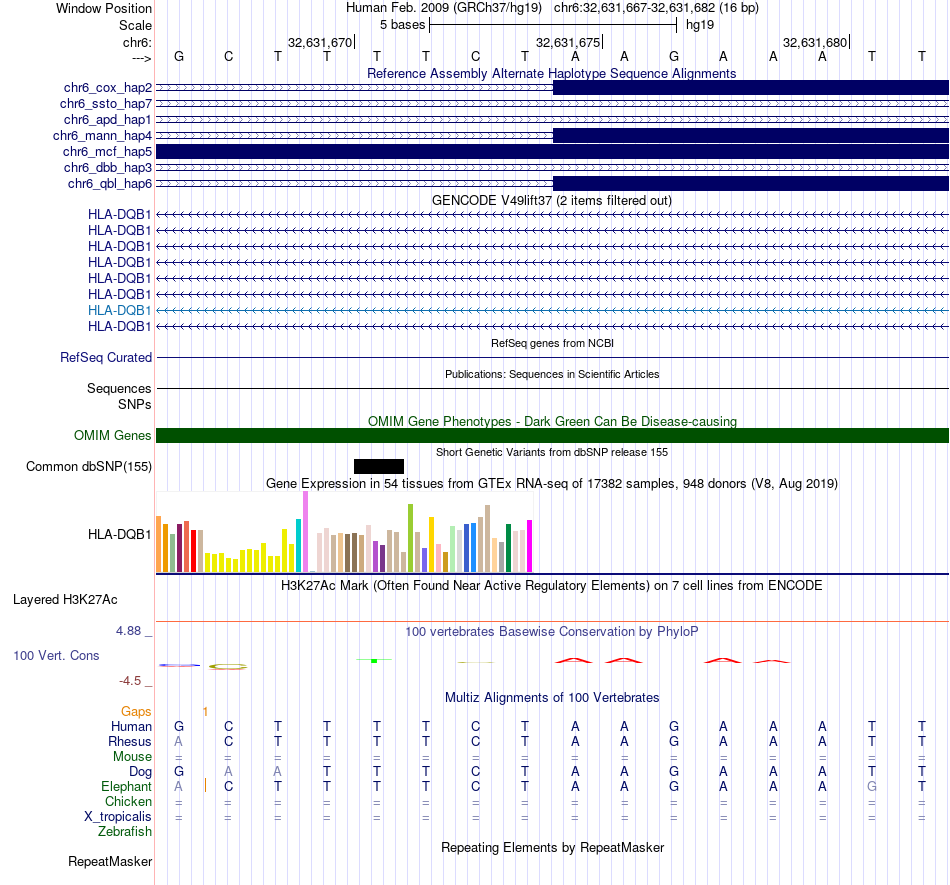Click the Layered H3K27Ac label

point(65,600)
